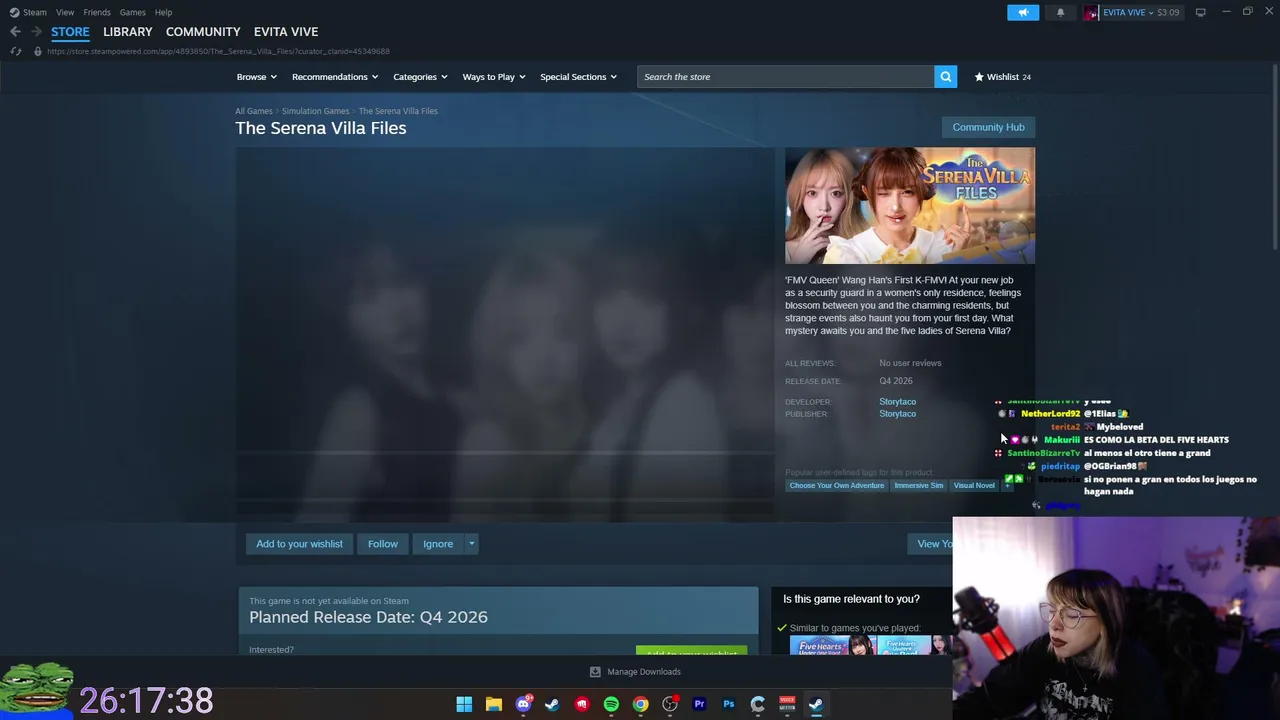Open Google Chrome from the taskbar

pyautogui.click(x=640, y=704)
